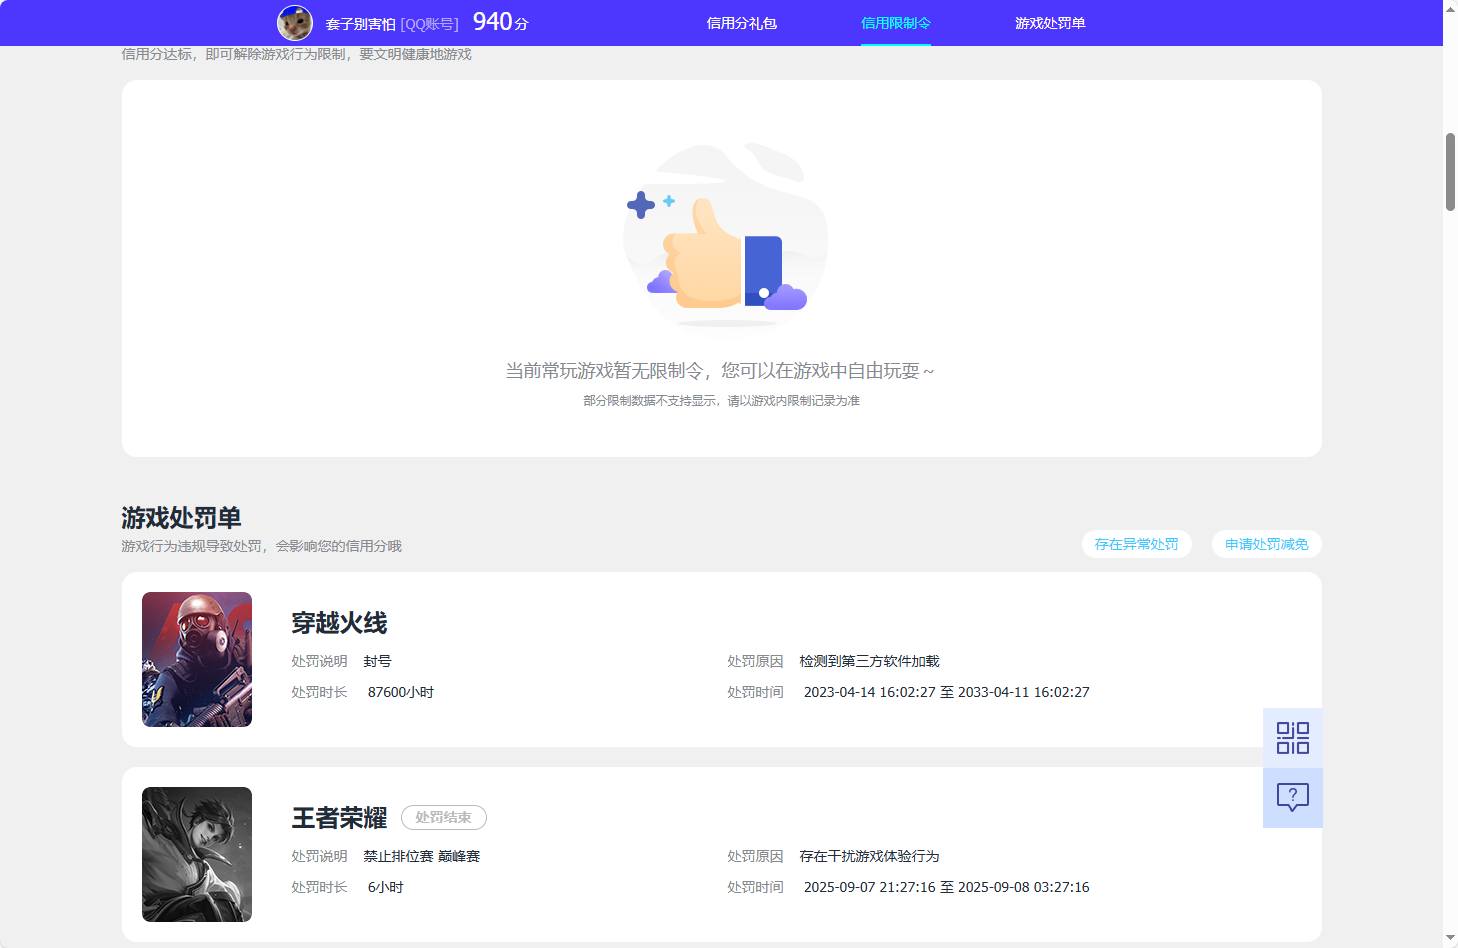
Task: Click the nickname 套子别害怕
Action: pyautogui.click(x=358, y=23)
